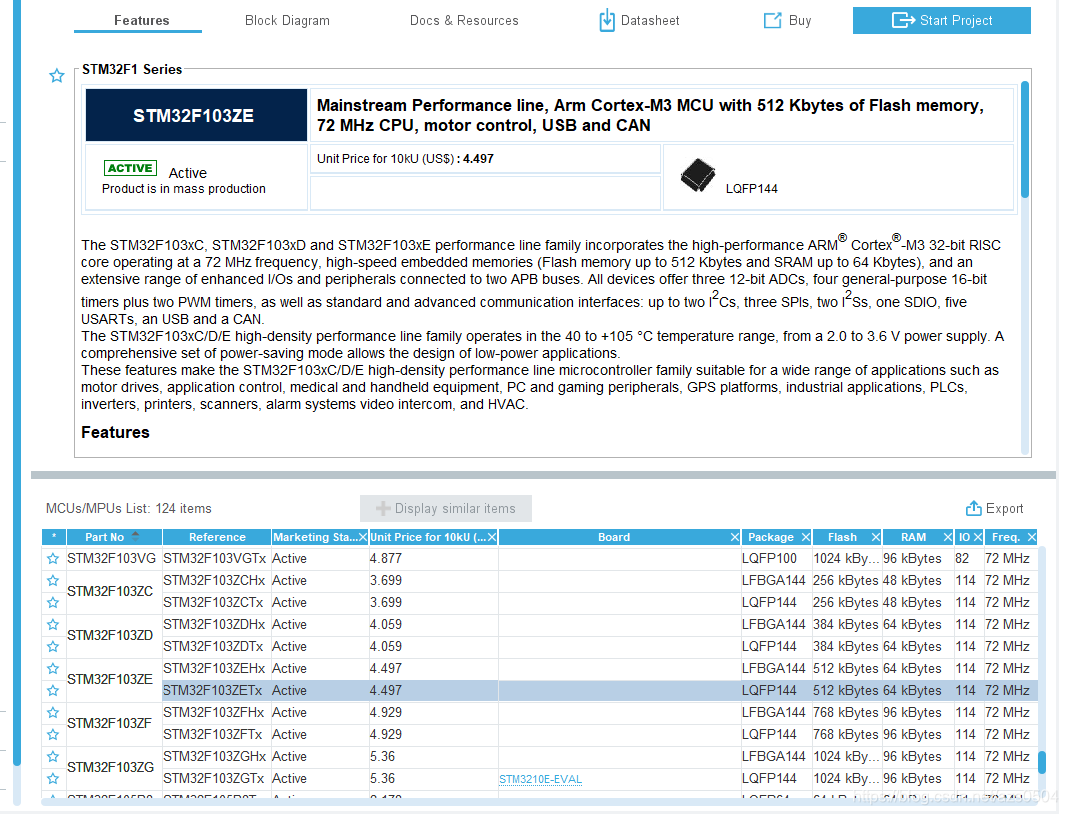This screenshot has width=1068, height=815.
Task: Star the STM32F103ZETx row
Action: point(53,690)
